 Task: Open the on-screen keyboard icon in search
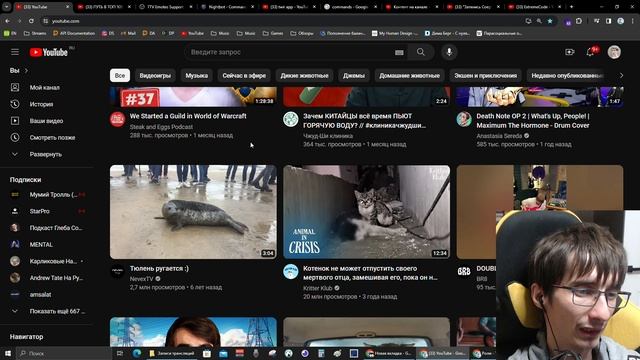tap(399, 52)
